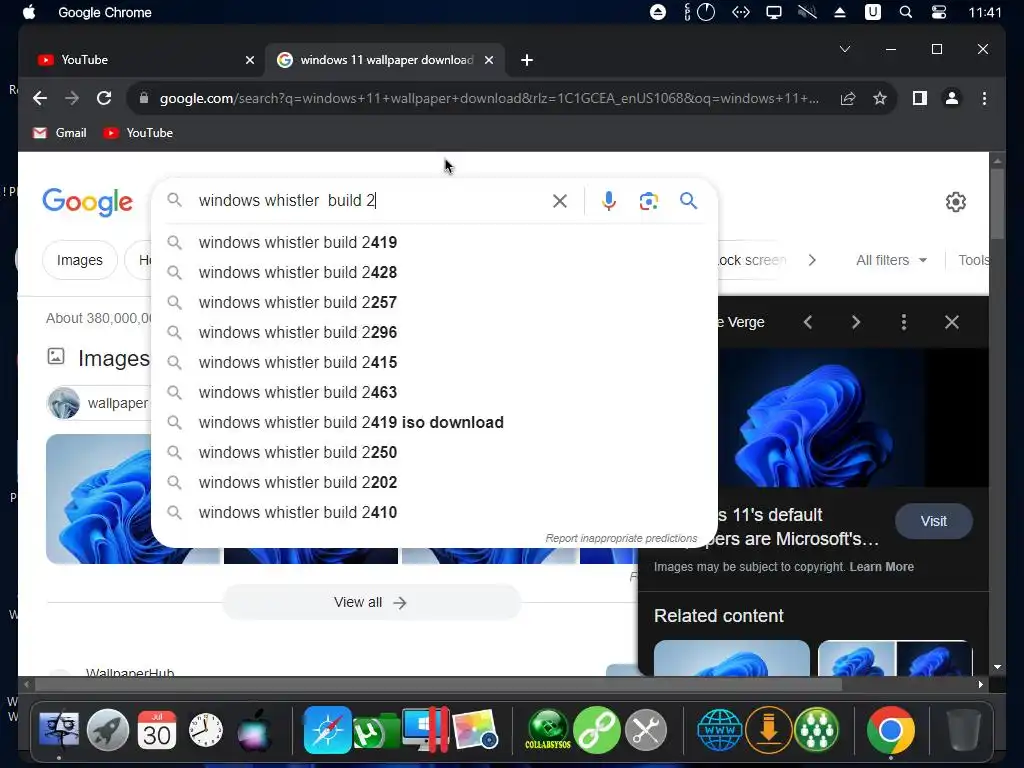Open the uTorrent icon in dock
Screen dimensions: 1024x768
(x=375, y=731)
